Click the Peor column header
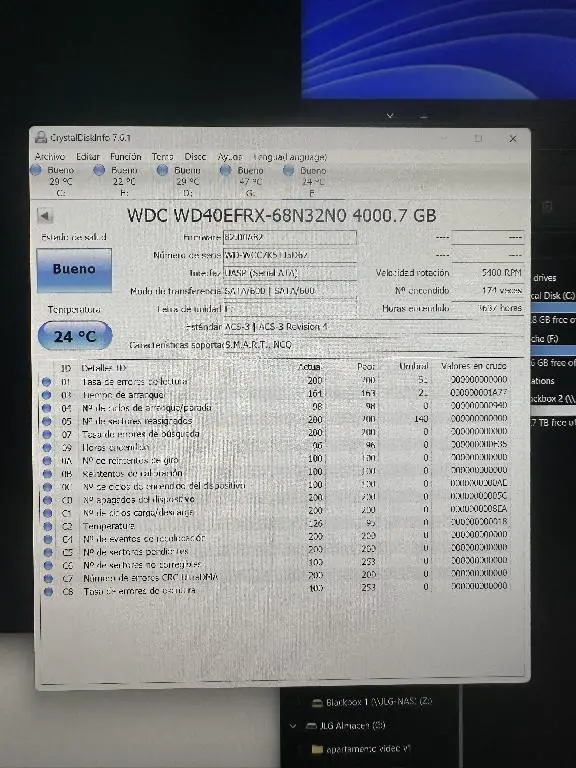The image size is (576, 768). coord(366,366)
